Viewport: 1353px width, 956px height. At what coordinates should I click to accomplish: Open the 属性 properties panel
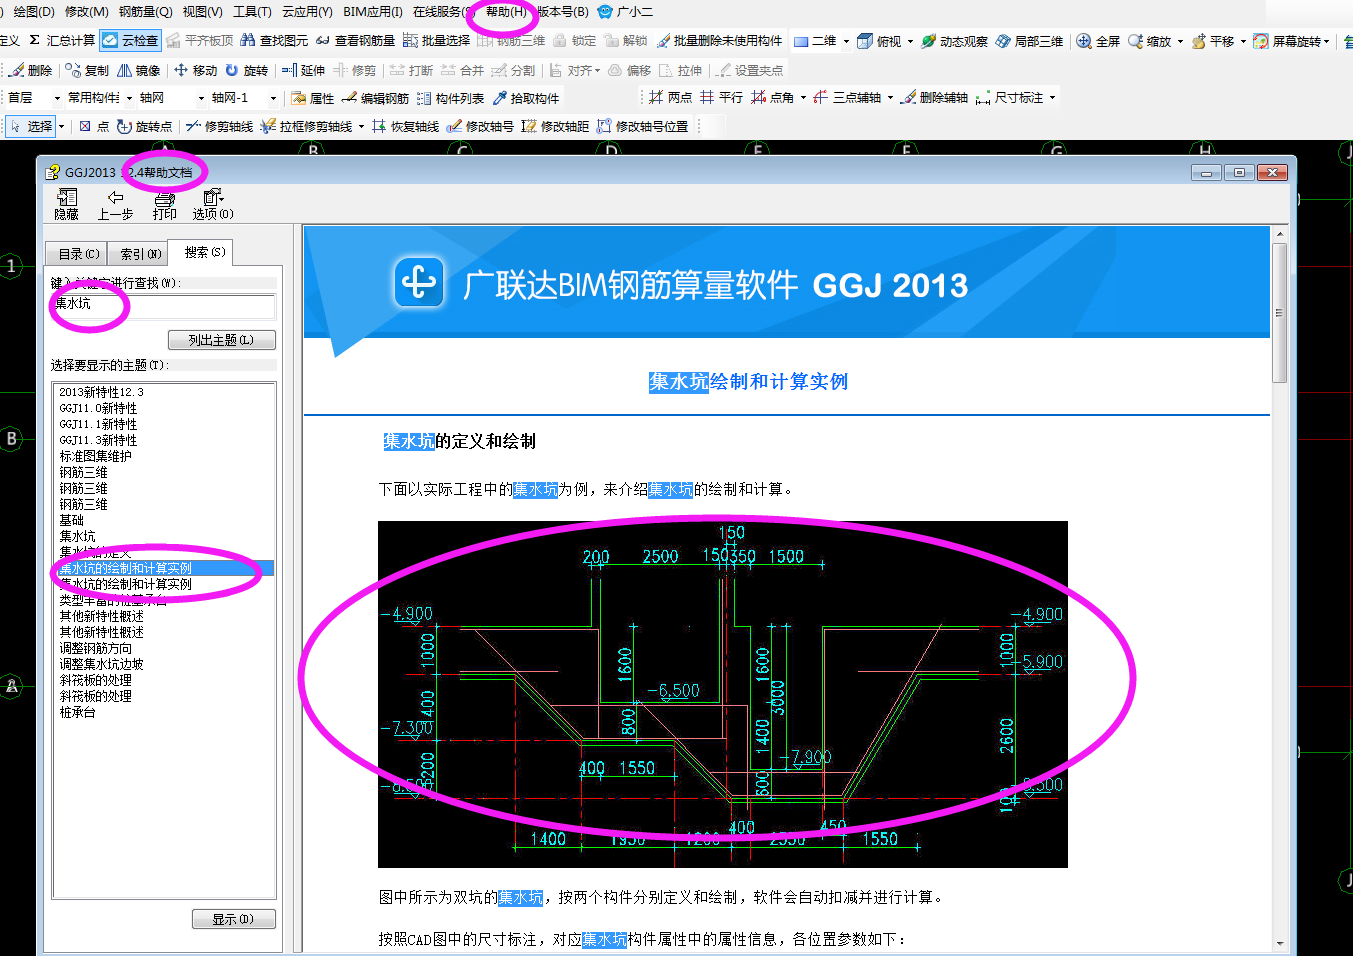pos(312,98)
